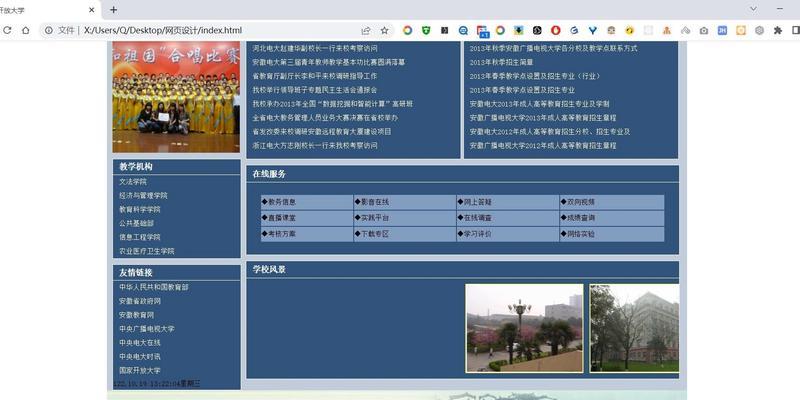Open the grey hexagon extension icon
800x400 pixels.
(x=759, y=31)
